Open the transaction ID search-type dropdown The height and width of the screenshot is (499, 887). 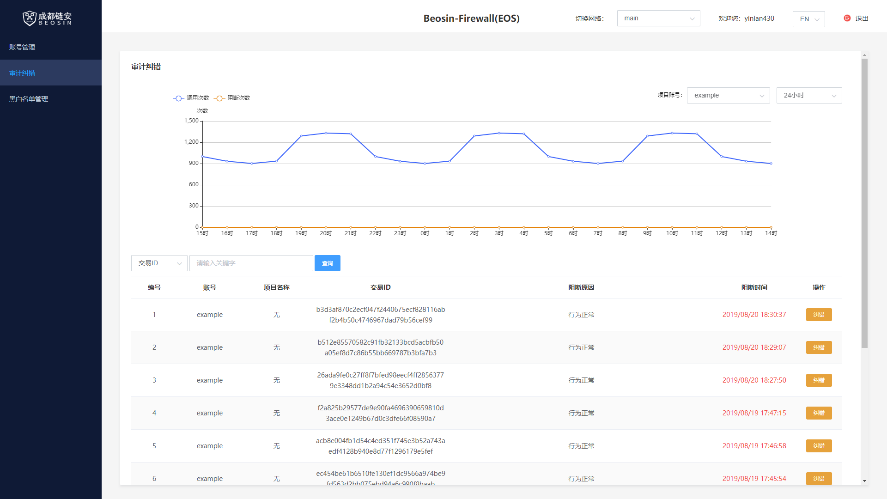[159, 263]
